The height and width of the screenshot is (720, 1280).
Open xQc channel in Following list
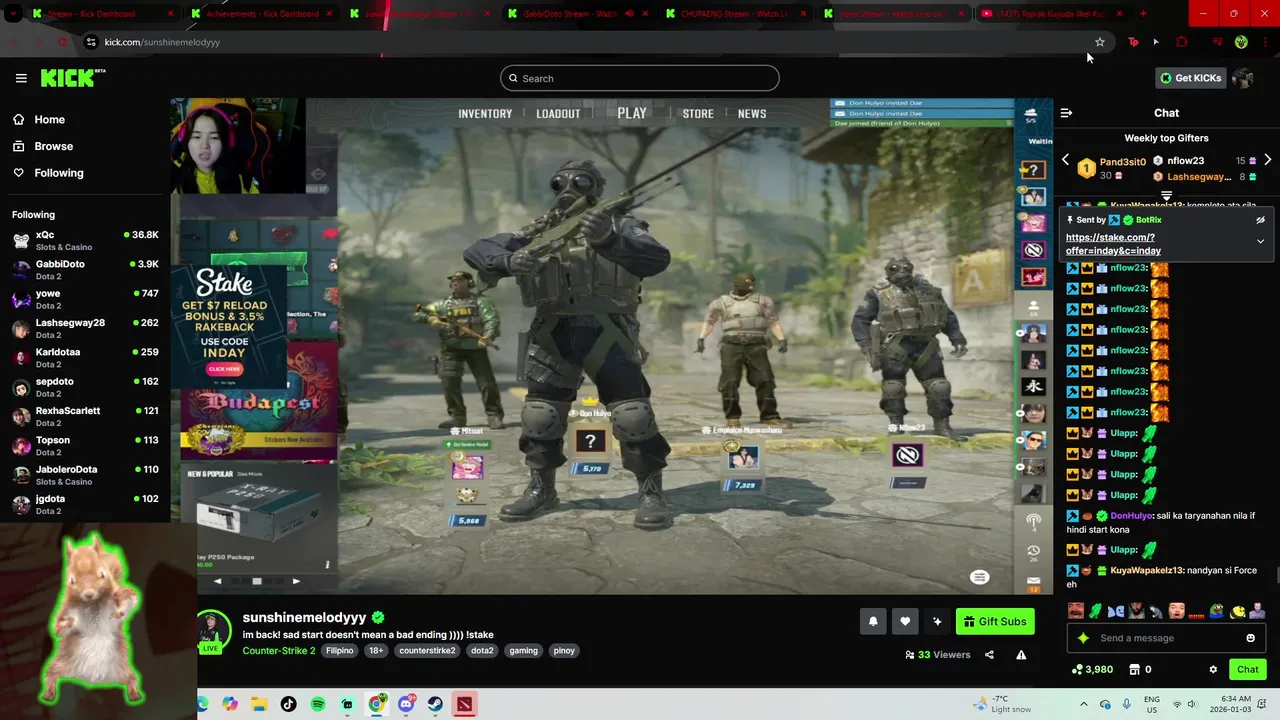pos(85,240)
